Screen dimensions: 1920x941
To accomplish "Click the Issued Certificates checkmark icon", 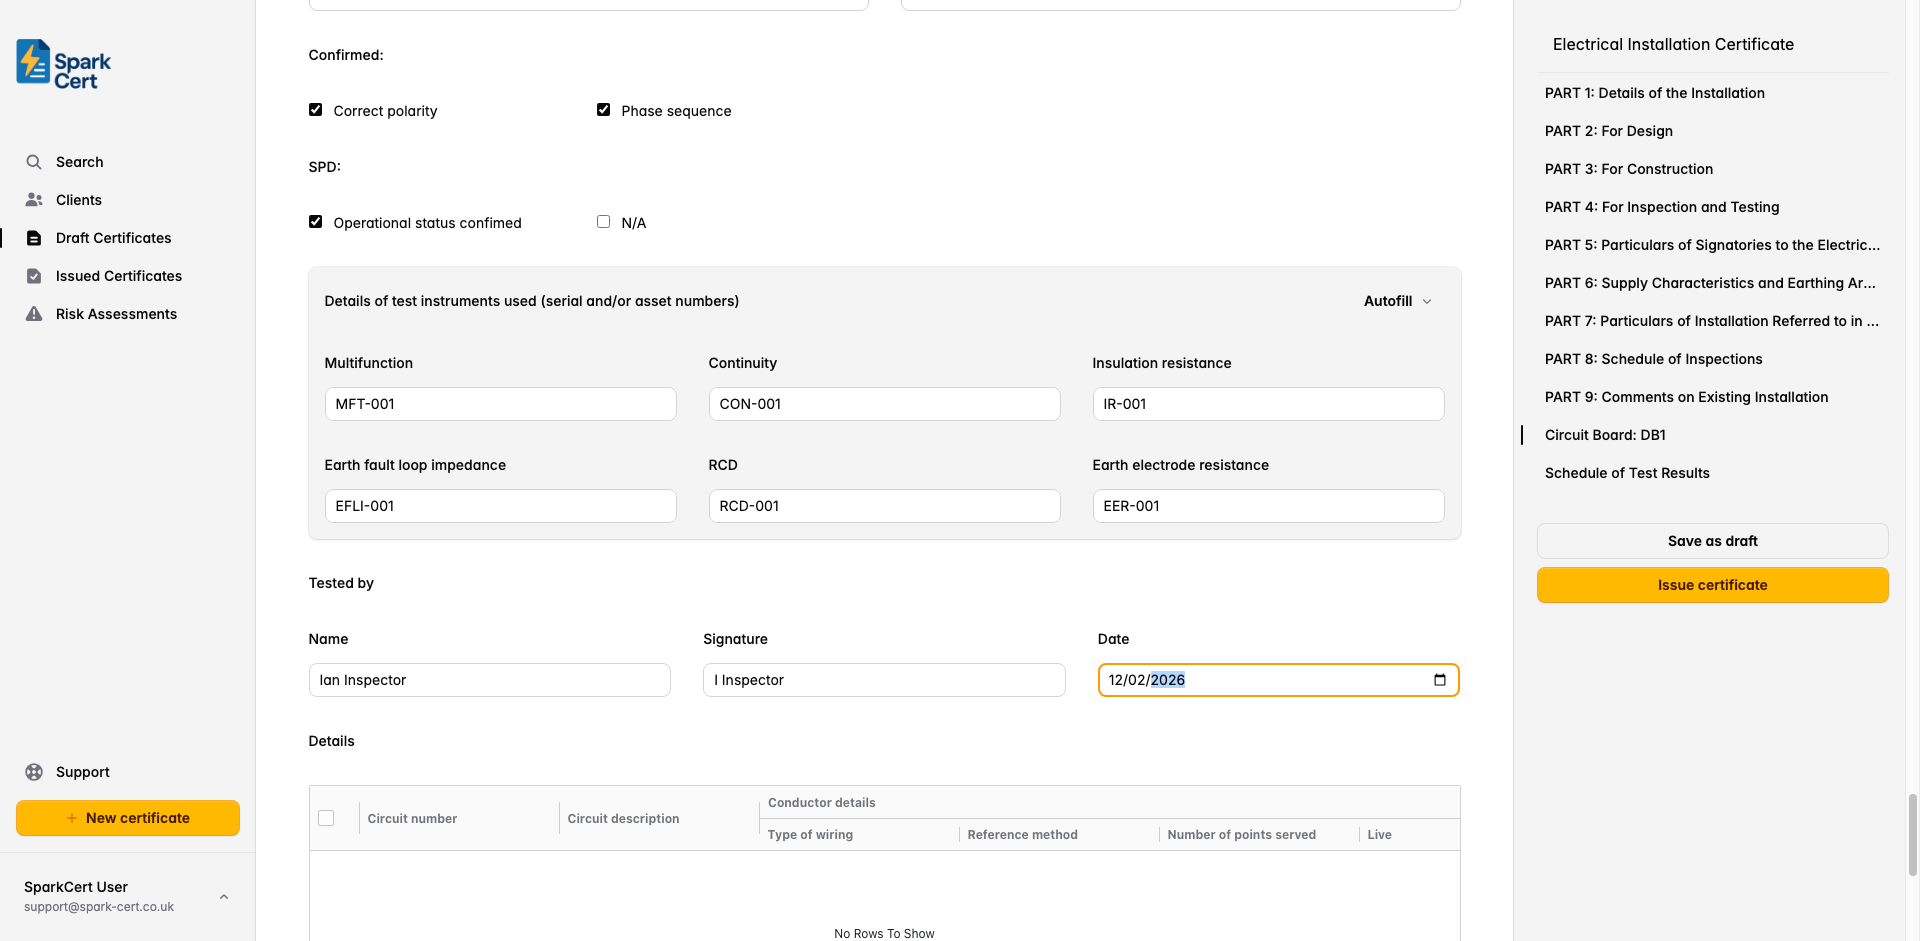I will click(x=34, y=276).
